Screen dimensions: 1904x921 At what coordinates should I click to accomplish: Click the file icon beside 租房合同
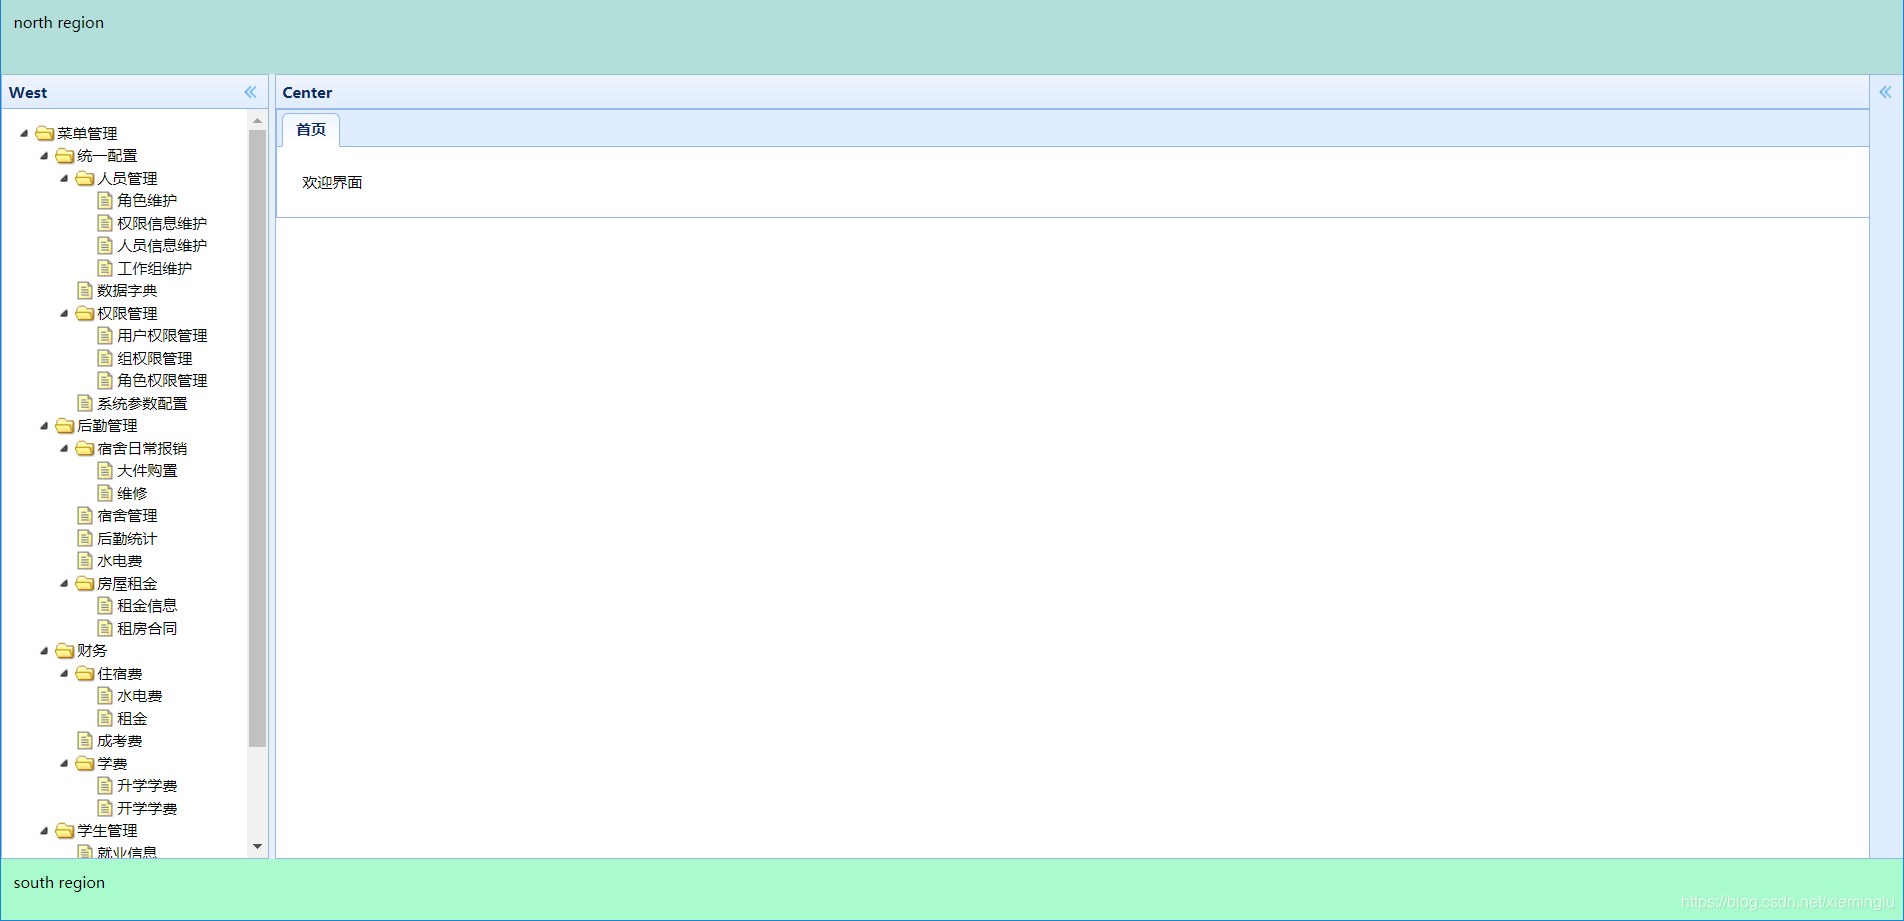(104, 628)
